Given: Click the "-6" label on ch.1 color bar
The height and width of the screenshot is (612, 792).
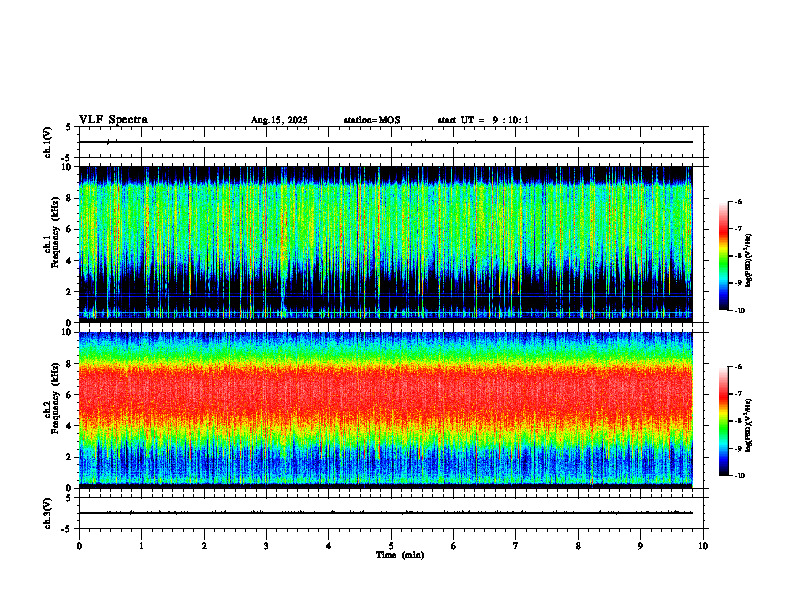Looking at the screenshot, I should 738,202.
